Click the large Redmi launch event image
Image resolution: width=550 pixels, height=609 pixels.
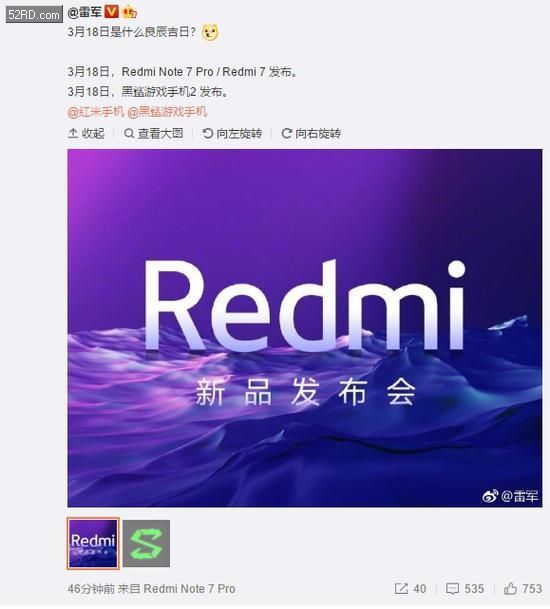[305, 328]
